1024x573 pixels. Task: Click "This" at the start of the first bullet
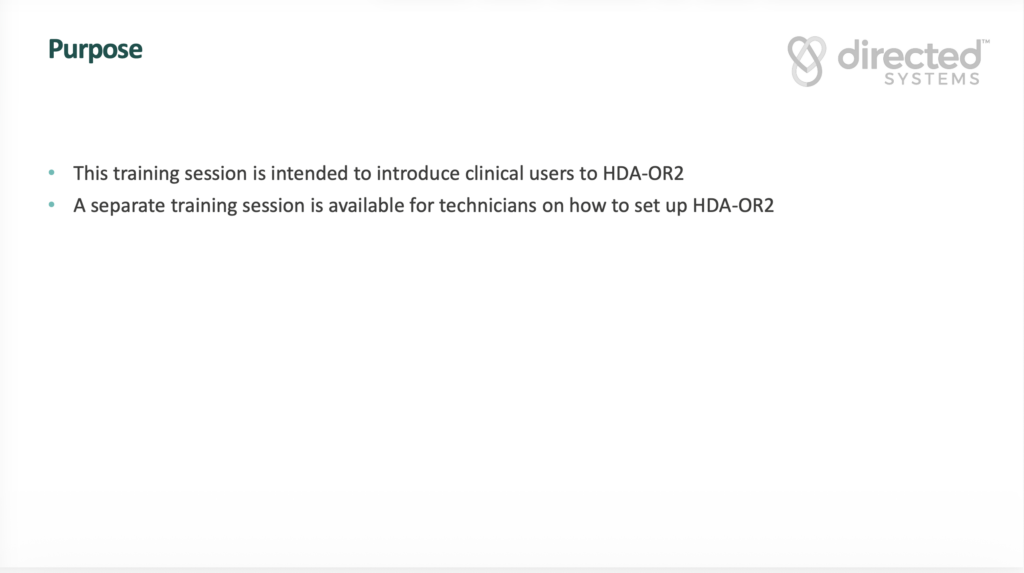[90, 173]
